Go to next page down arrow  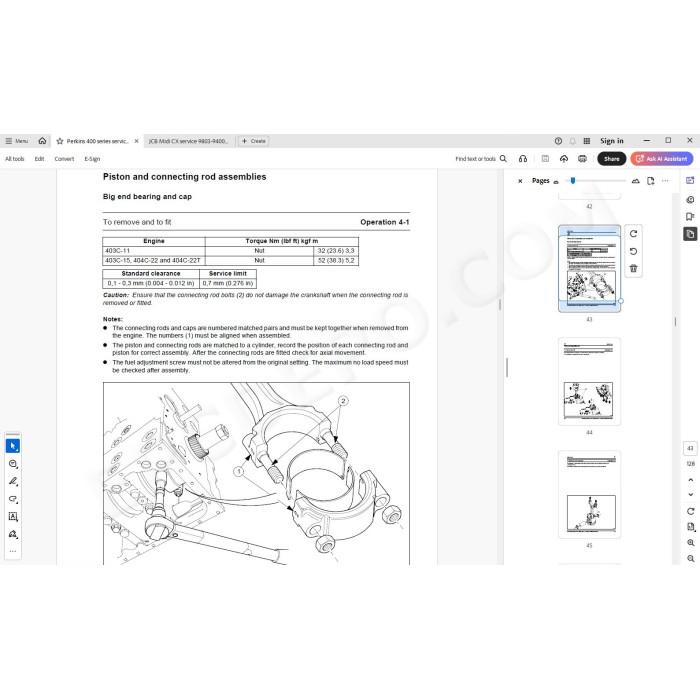point(691,495)
